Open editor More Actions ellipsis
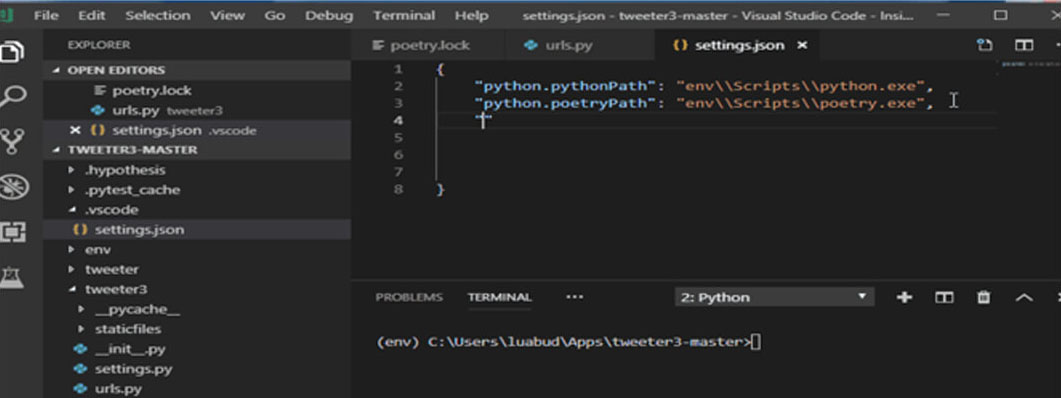 point(1057,45)
